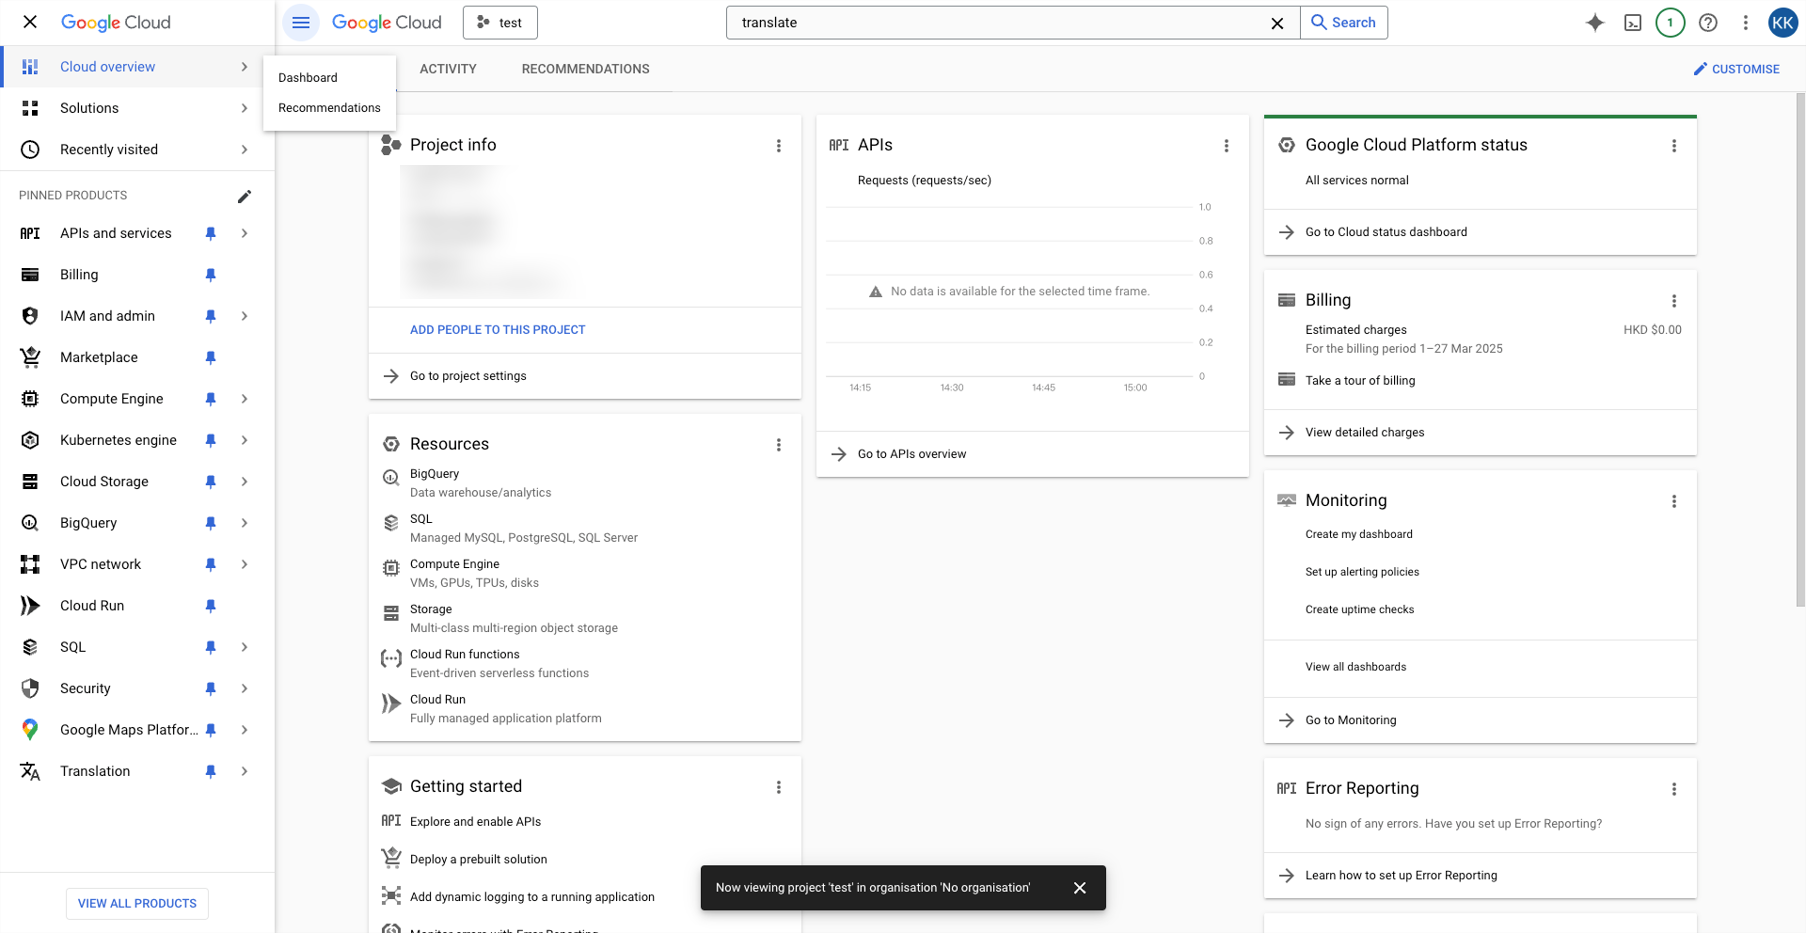
Task: Expand the Recently visited submenu arrow
Action: 244,150
